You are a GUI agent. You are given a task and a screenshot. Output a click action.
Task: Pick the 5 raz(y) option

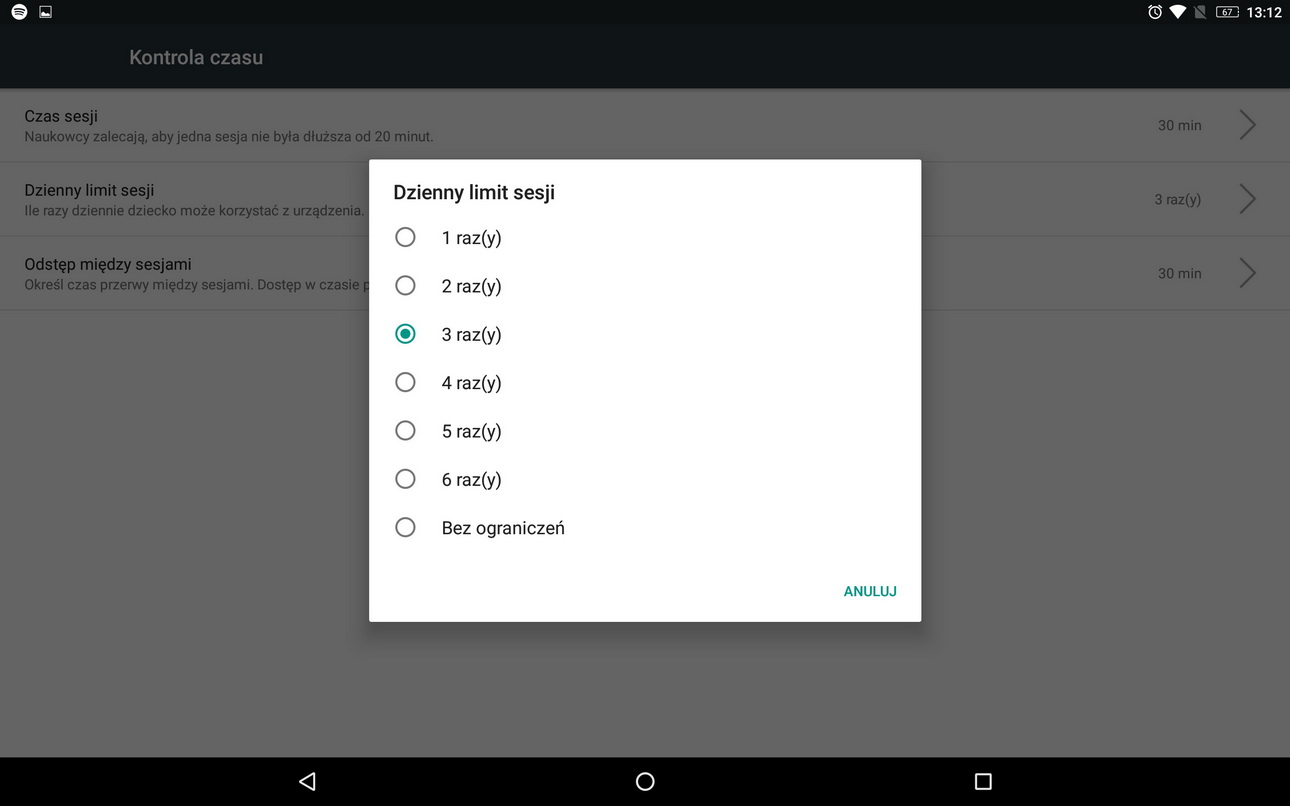(x=405, y=431)
